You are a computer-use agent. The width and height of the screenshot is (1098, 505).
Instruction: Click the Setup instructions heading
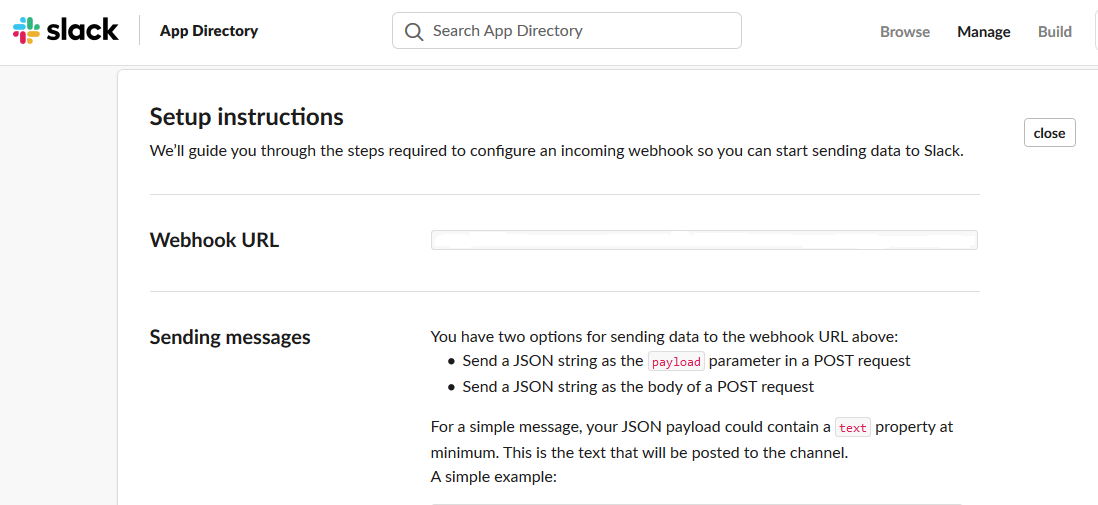(246, 117)
